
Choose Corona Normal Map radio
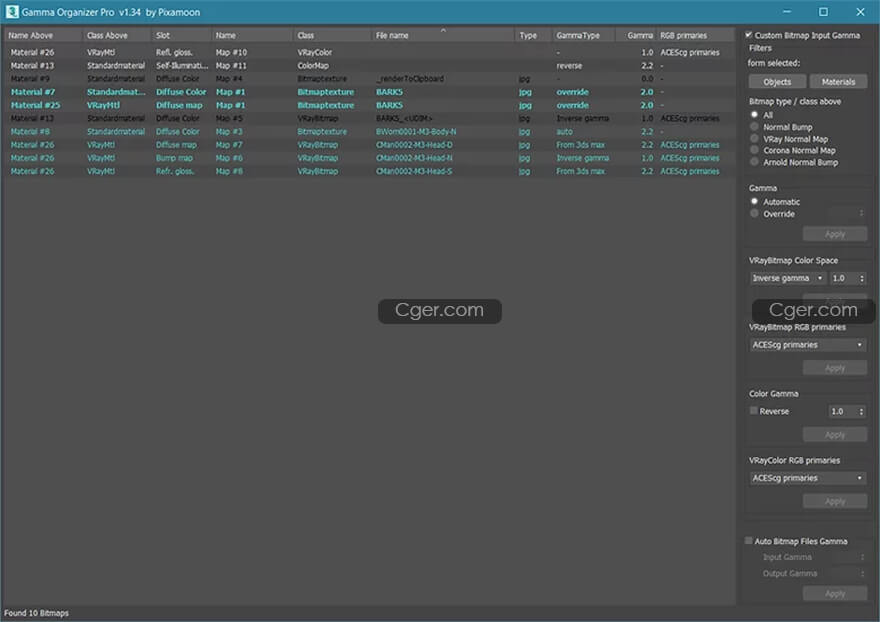[754, 150]
